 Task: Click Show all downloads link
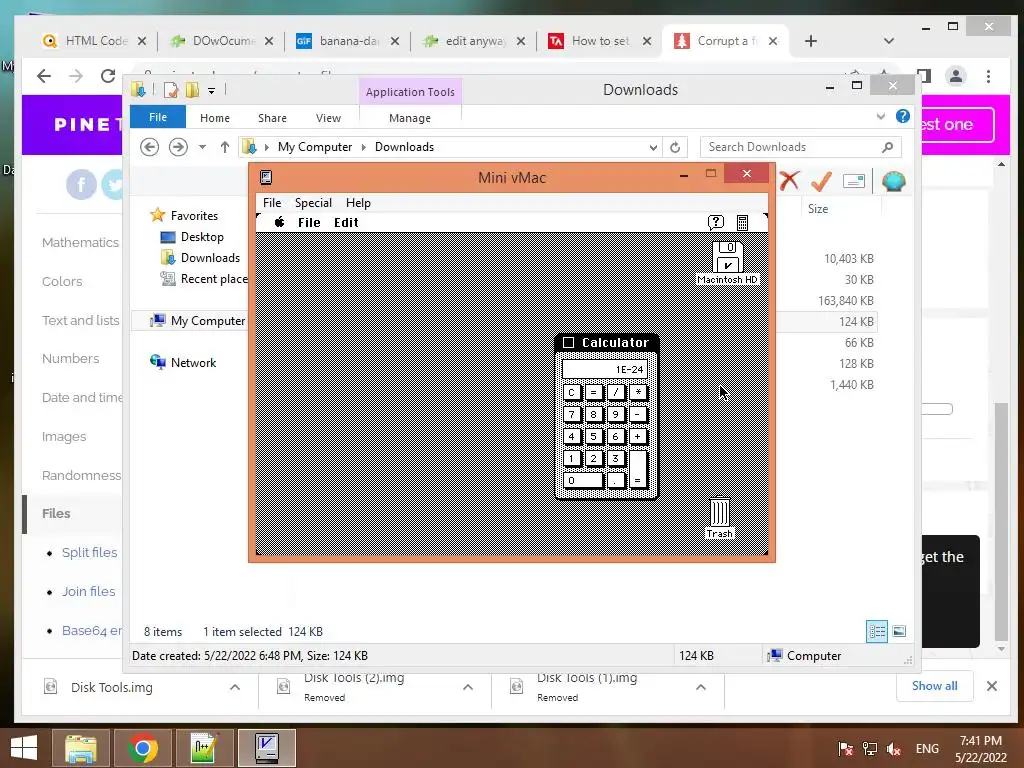point(935,686)
